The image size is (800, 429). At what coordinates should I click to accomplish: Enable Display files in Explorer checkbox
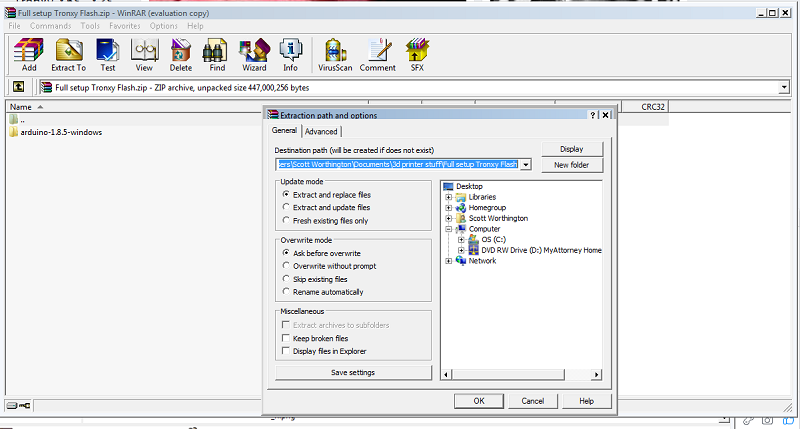coord(286,351)
